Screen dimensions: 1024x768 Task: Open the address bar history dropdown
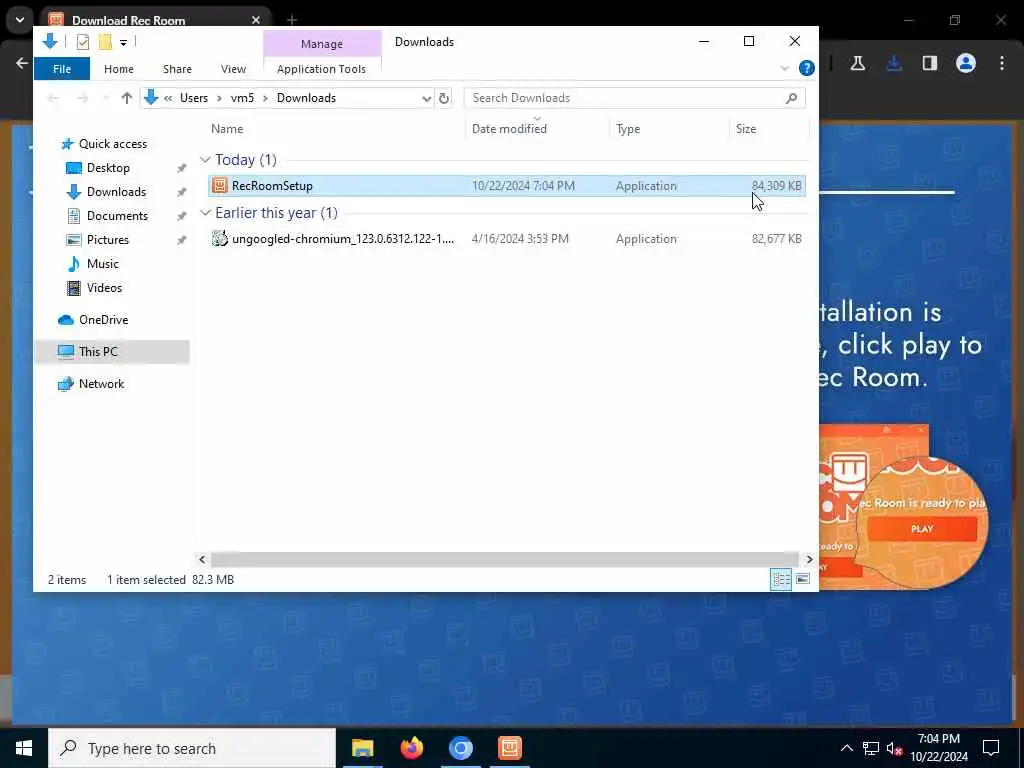coord(426,99)
